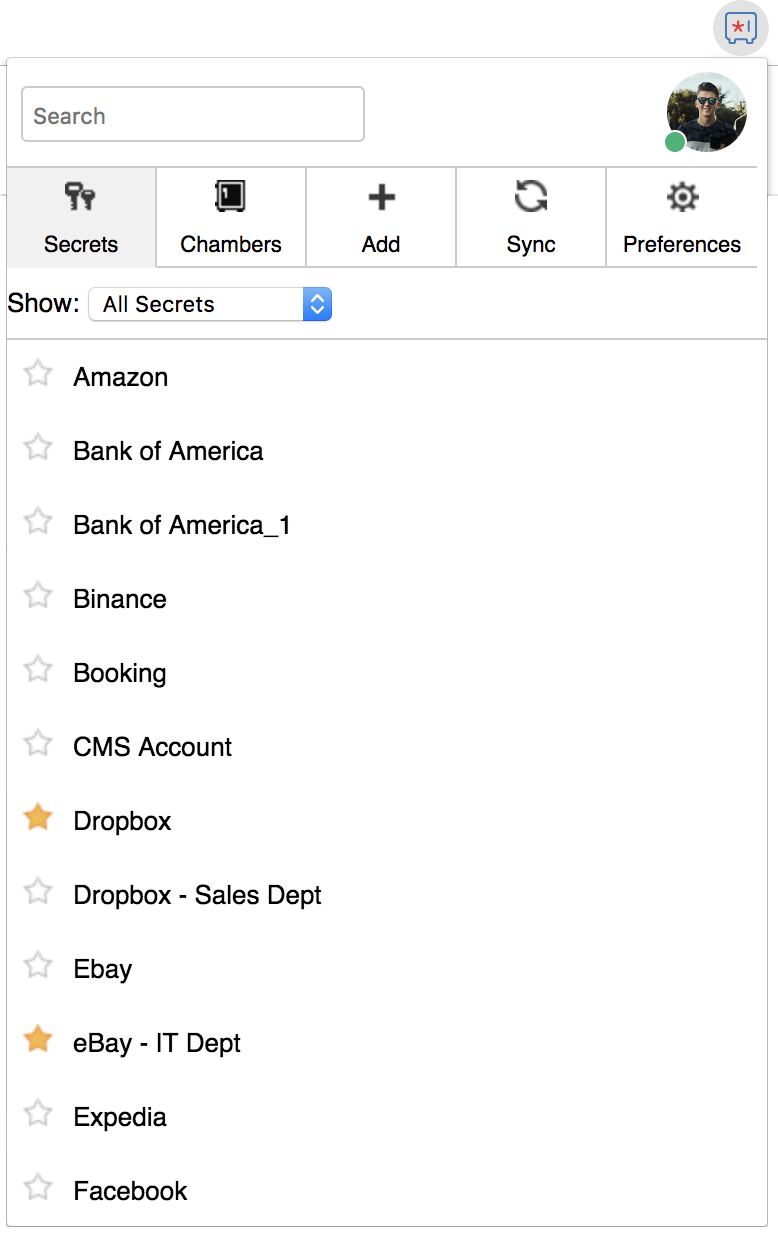Open the Chambers safe tab
Viewport: 778px width, 1235px height.
(231, 217)
